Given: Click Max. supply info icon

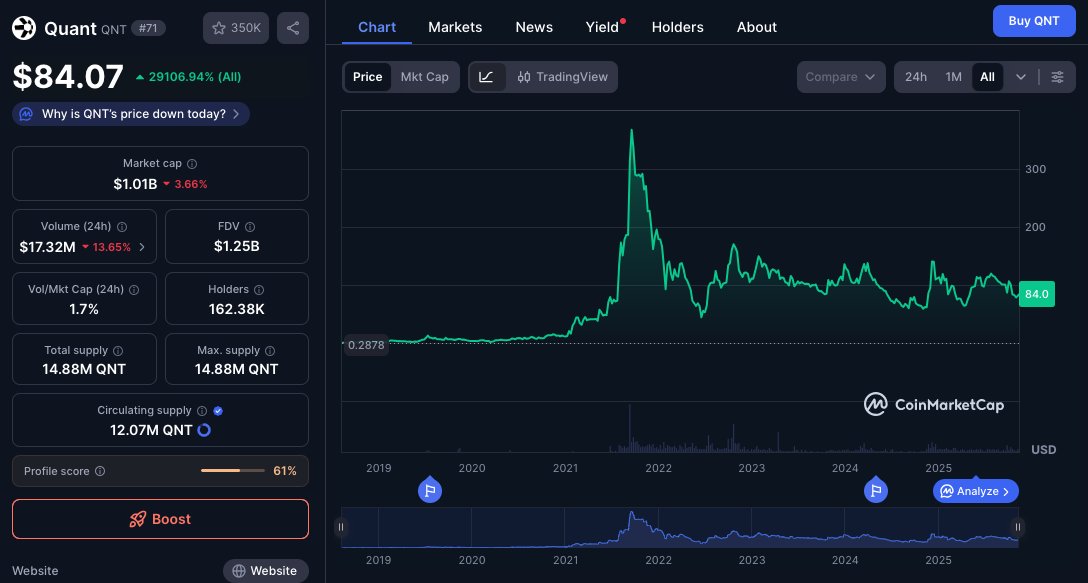Looking at the screenshot, I should 270,351.
